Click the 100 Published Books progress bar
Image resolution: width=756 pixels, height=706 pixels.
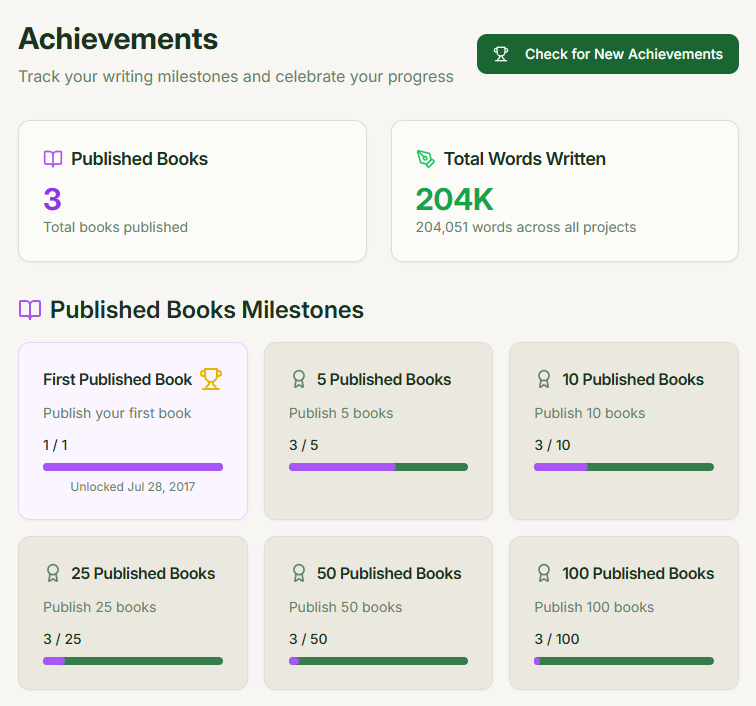point(624,661)
